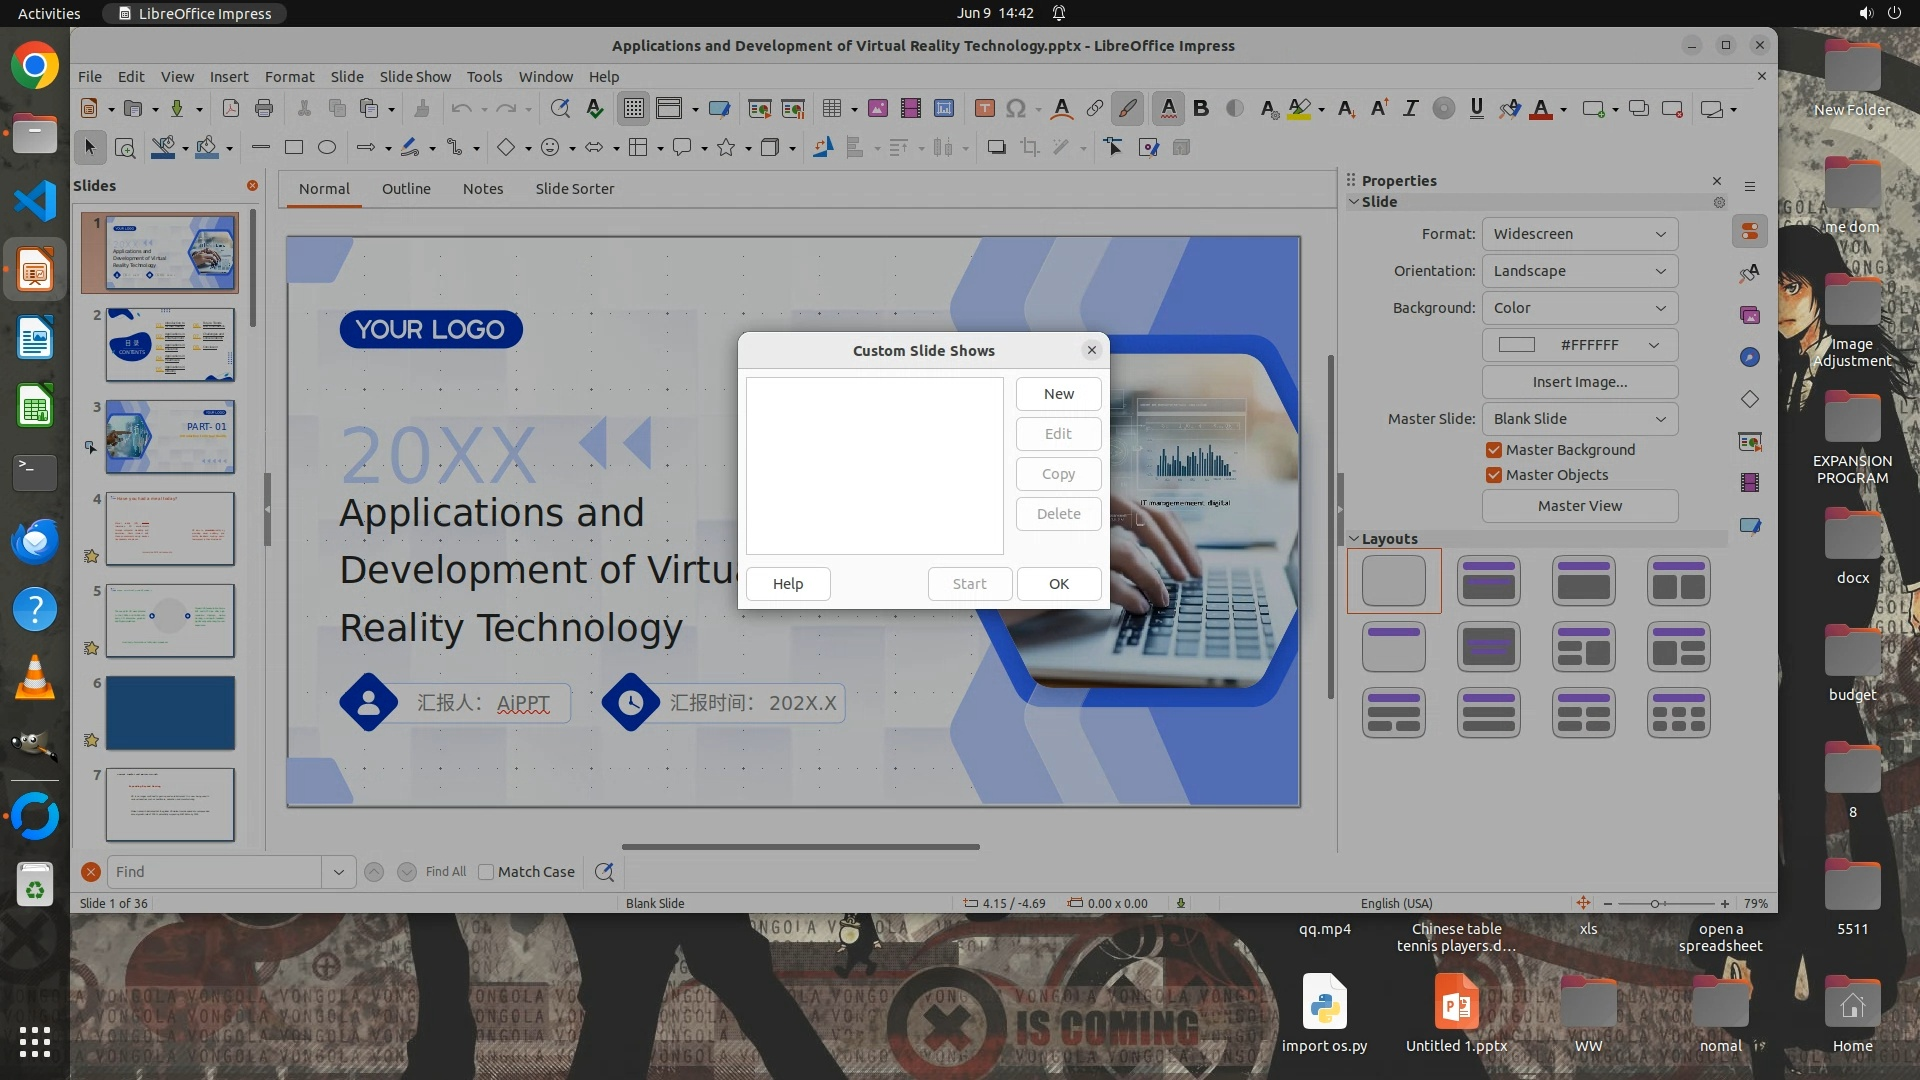Image resolution: width=1920 pixels, height=1080 pixels.
Task: Click the Bold formatting icon
Action: click(1201, 108)
